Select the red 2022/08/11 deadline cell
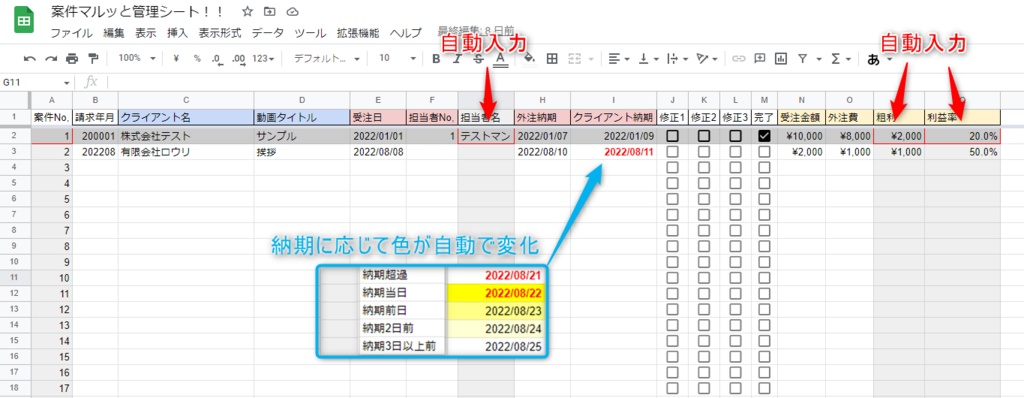The image size is (1024, 398). click(614, 152)
